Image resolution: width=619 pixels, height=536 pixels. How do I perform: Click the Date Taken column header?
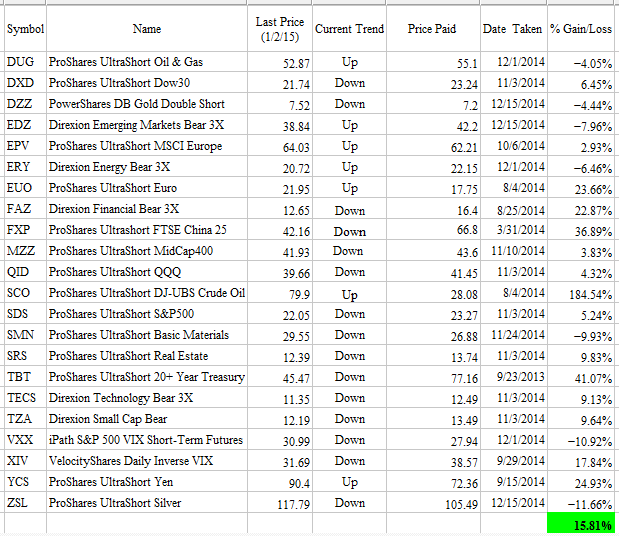click(514, 28)
